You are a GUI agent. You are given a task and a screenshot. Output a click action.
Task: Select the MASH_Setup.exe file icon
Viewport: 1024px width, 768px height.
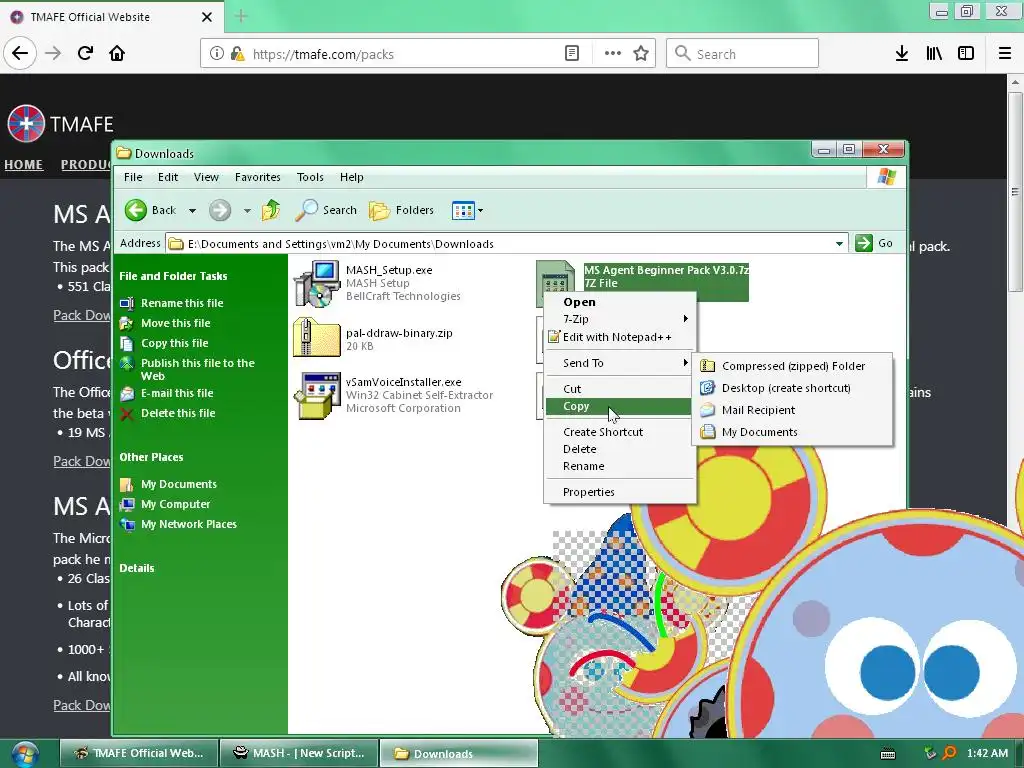(x=317, y=283)
